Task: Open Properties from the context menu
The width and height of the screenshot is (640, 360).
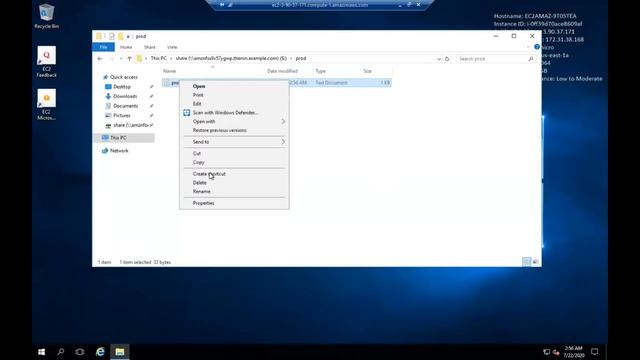Action: point(234,203)
